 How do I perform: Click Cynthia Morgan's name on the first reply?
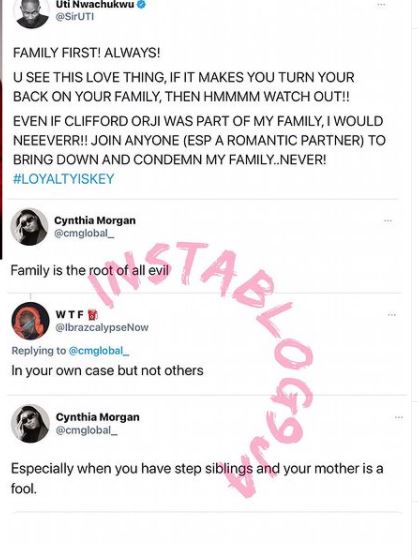(95, 220)
